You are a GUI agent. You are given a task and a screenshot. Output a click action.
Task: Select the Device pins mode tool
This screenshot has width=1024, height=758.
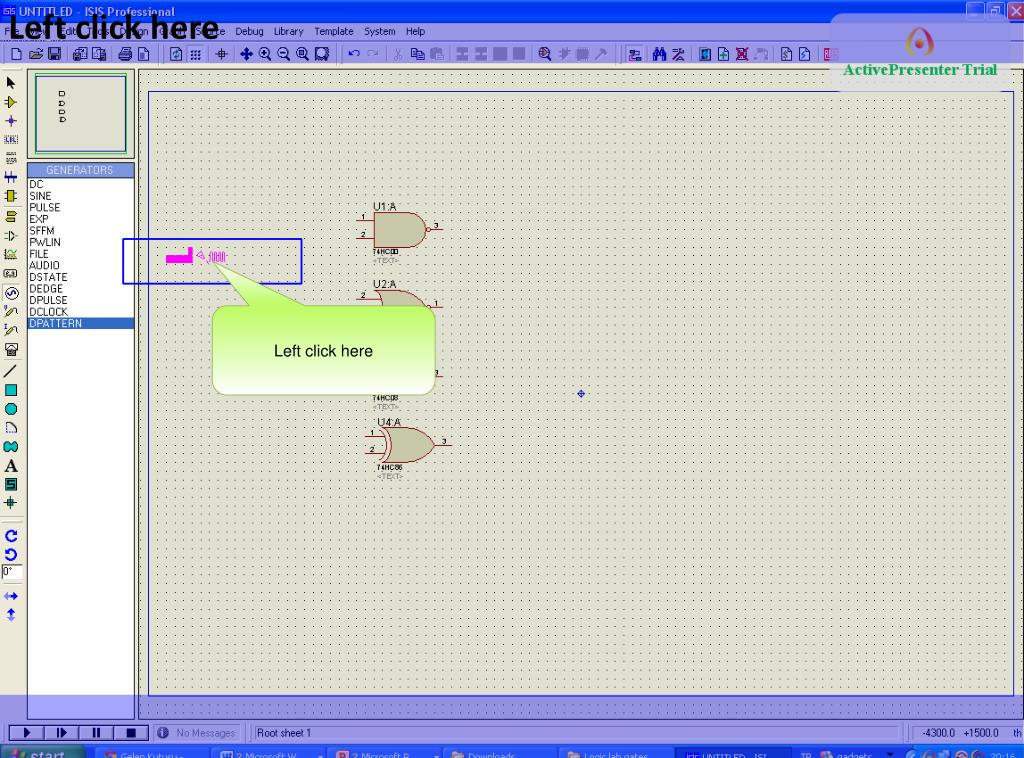click(11, 236)
